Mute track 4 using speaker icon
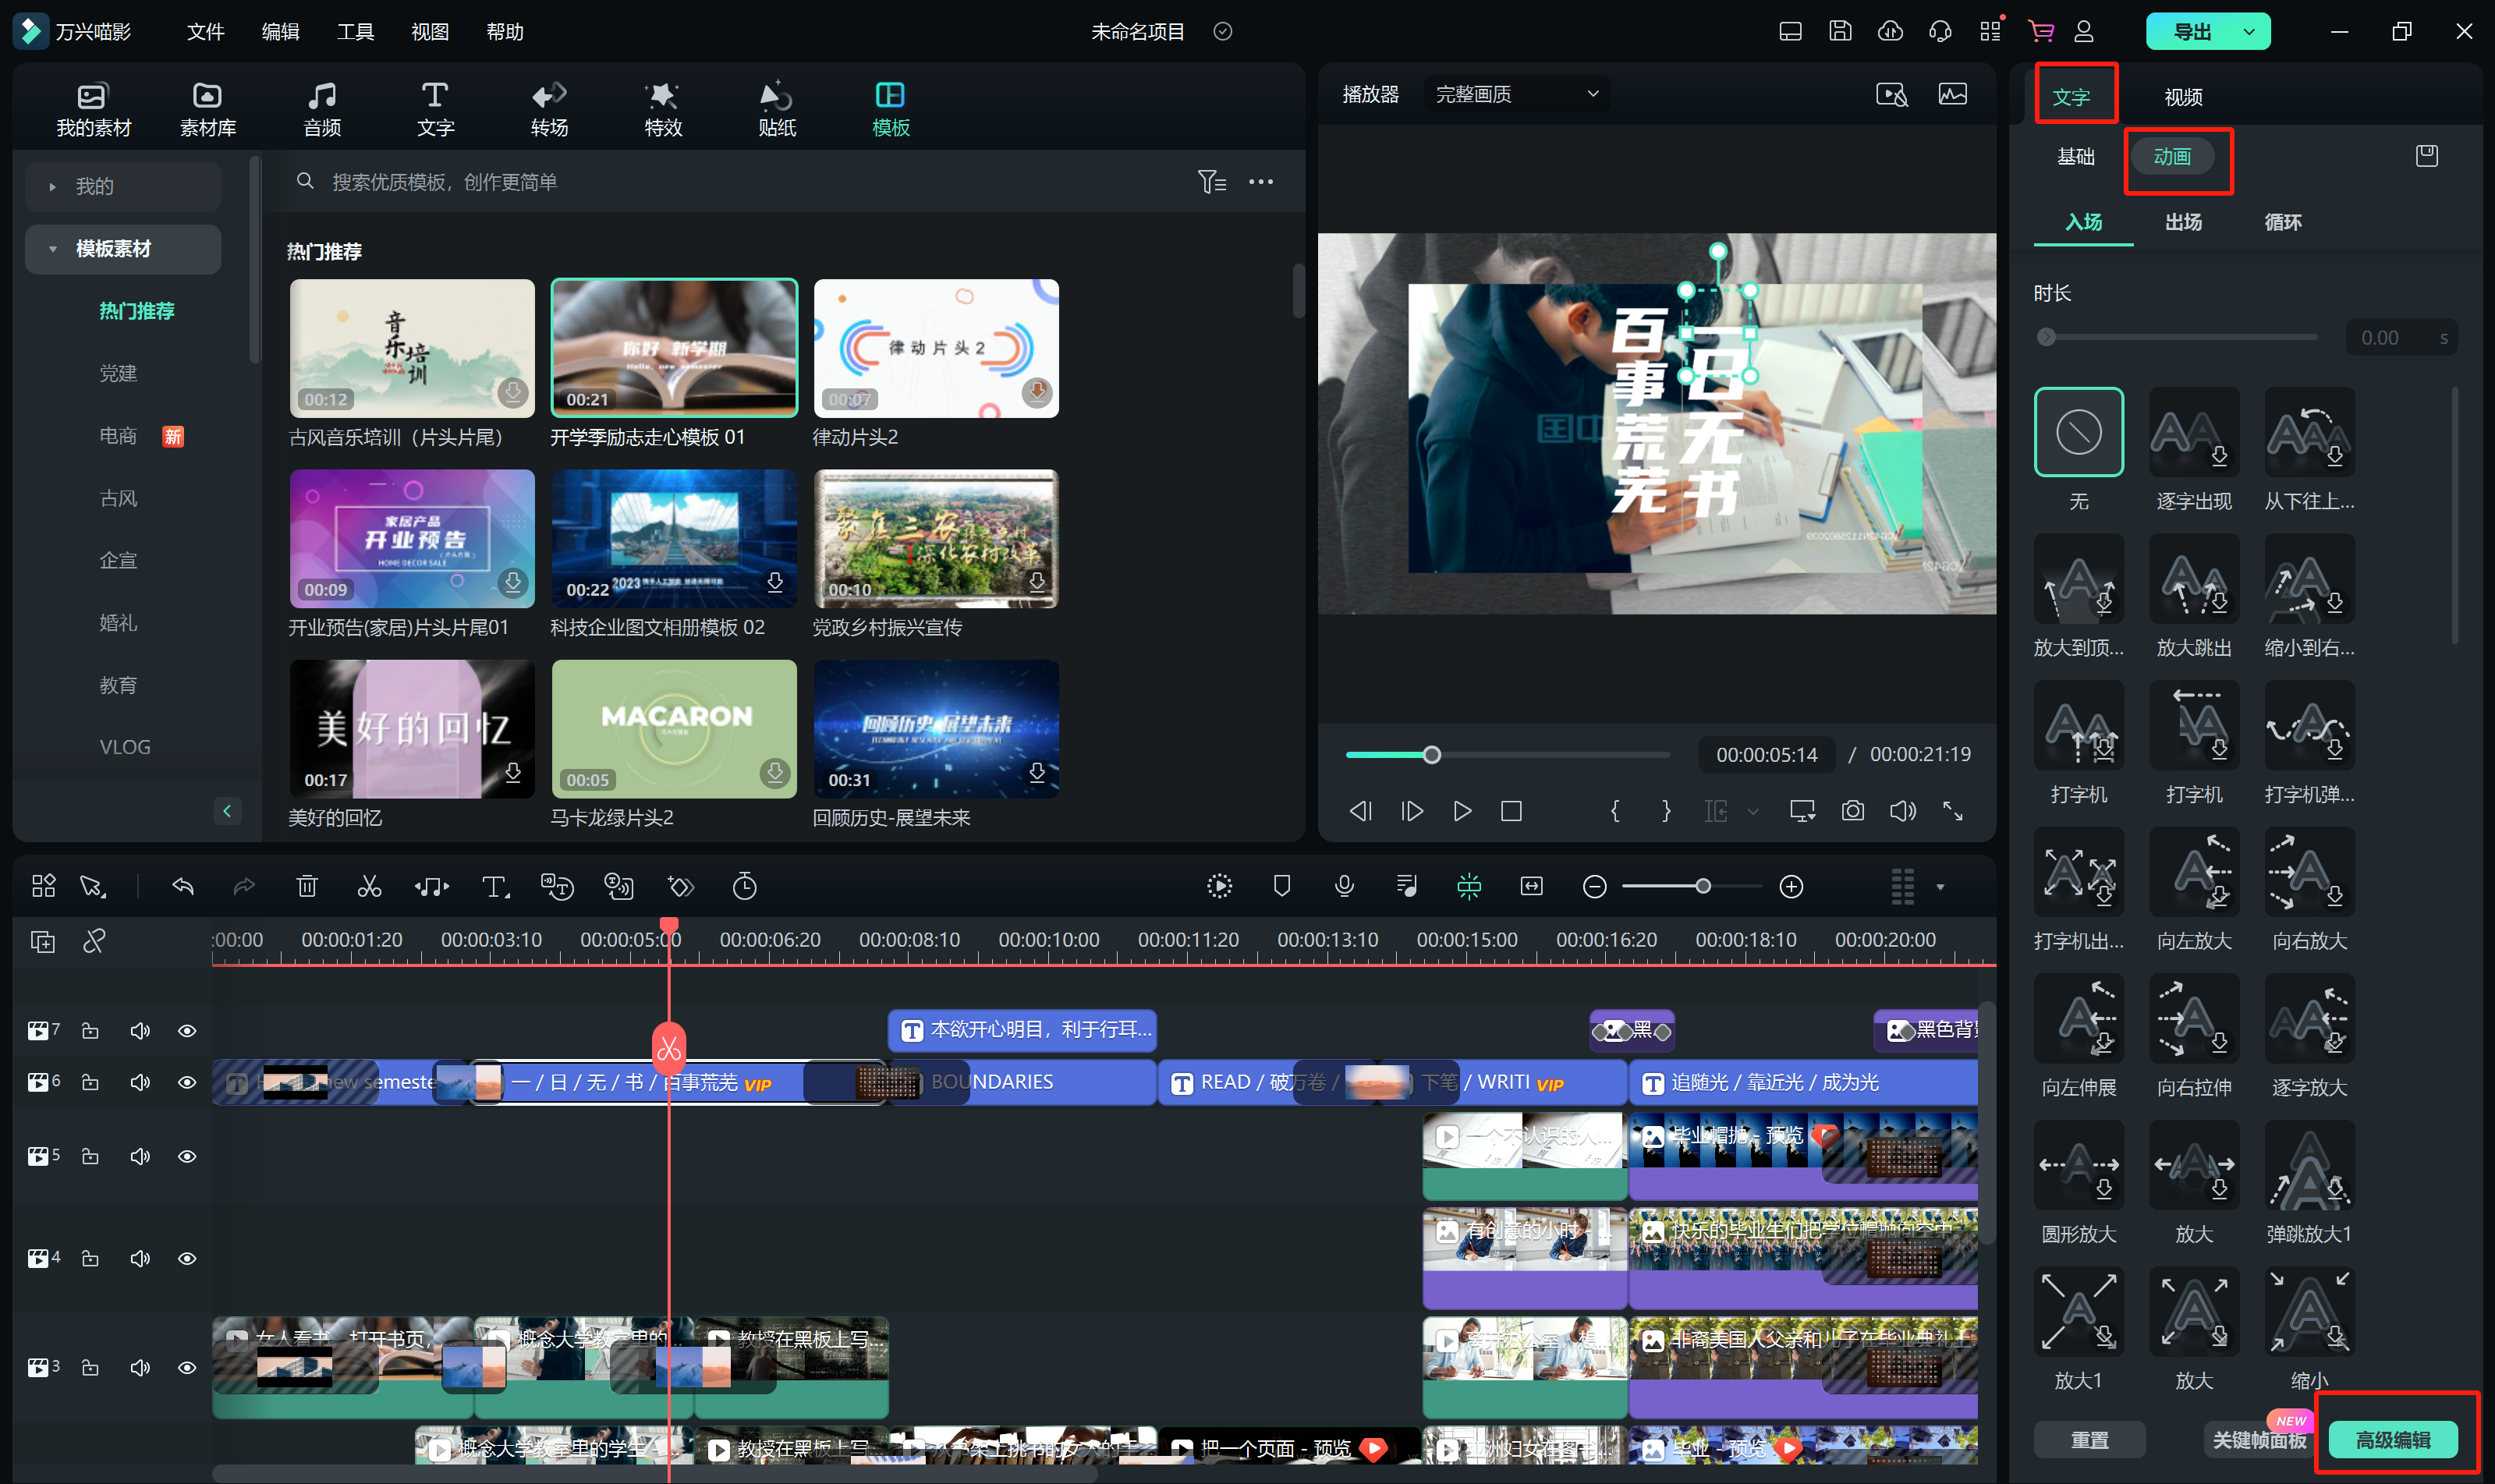Viewport: 2495px width, 1484px height. point(140,1258)
